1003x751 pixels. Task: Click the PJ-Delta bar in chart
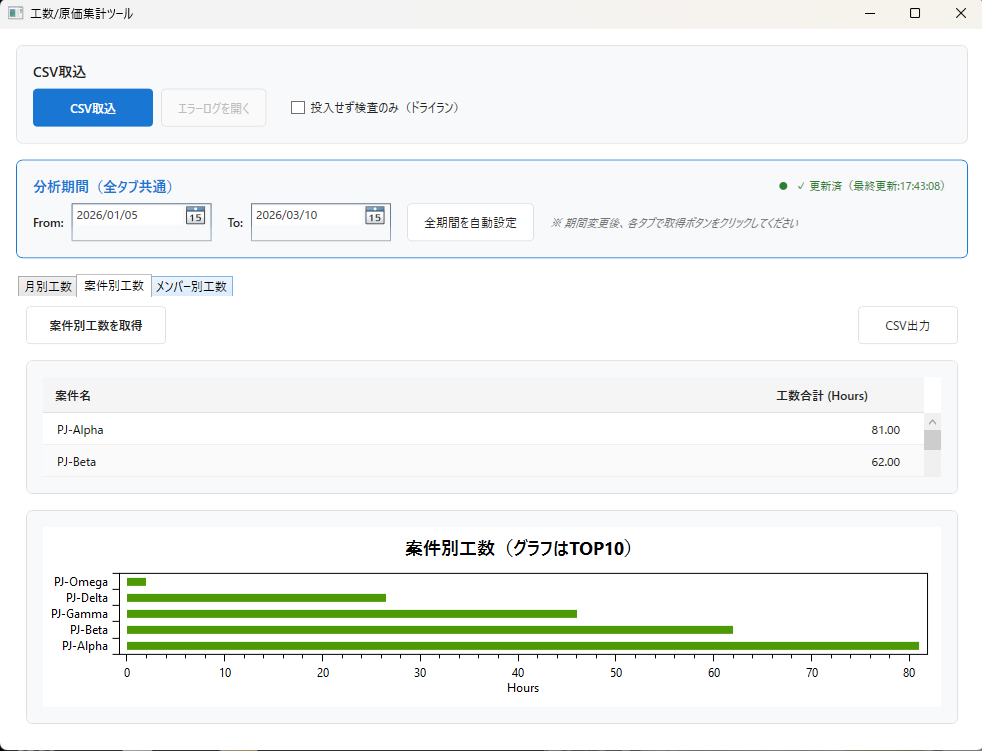pos(256,598)
